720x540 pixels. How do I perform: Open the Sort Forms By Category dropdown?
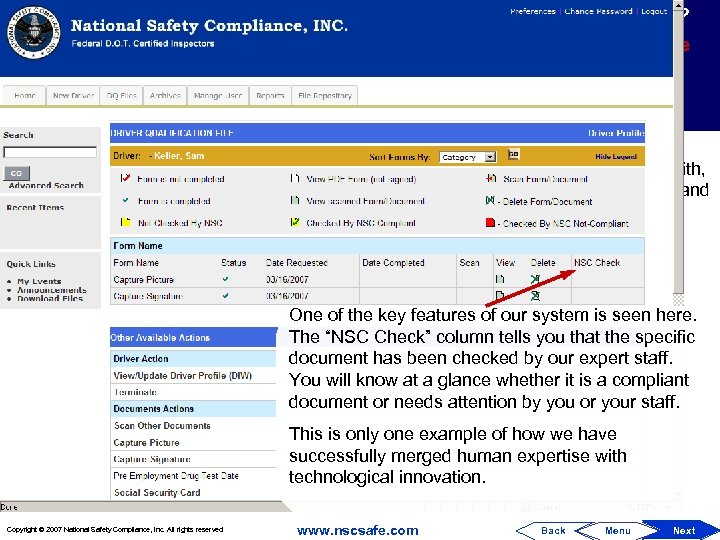tap(467, 157)
